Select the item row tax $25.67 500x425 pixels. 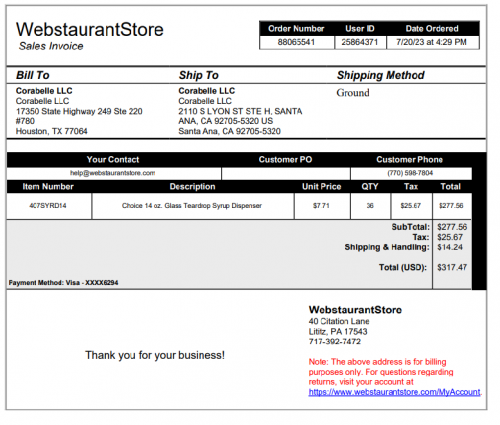coord(411,206)
